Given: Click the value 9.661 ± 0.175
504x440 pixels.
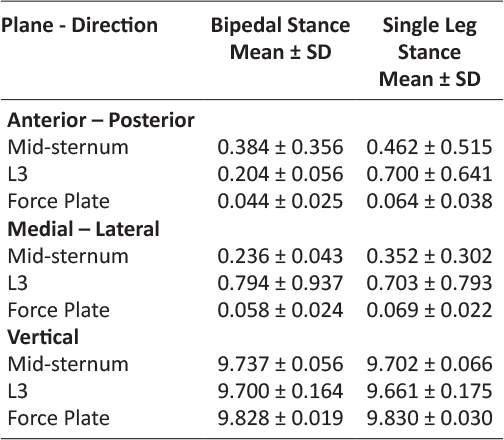Looking at the screenshot, I should (x=429, y=391).
